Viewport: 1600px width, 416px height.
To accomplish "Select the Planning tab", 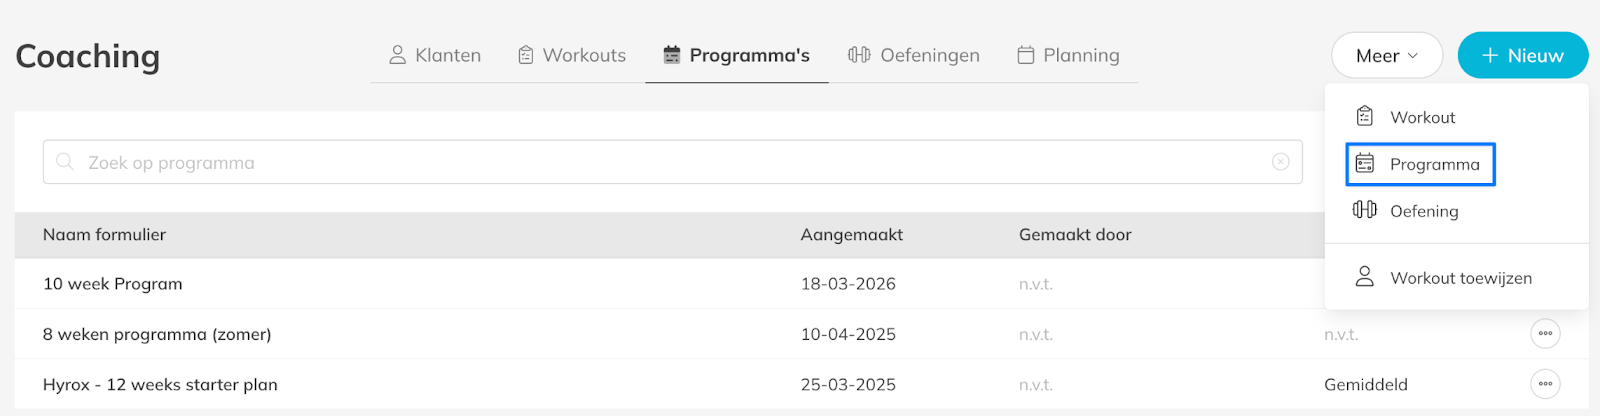I will click(x=1068, y=56).
